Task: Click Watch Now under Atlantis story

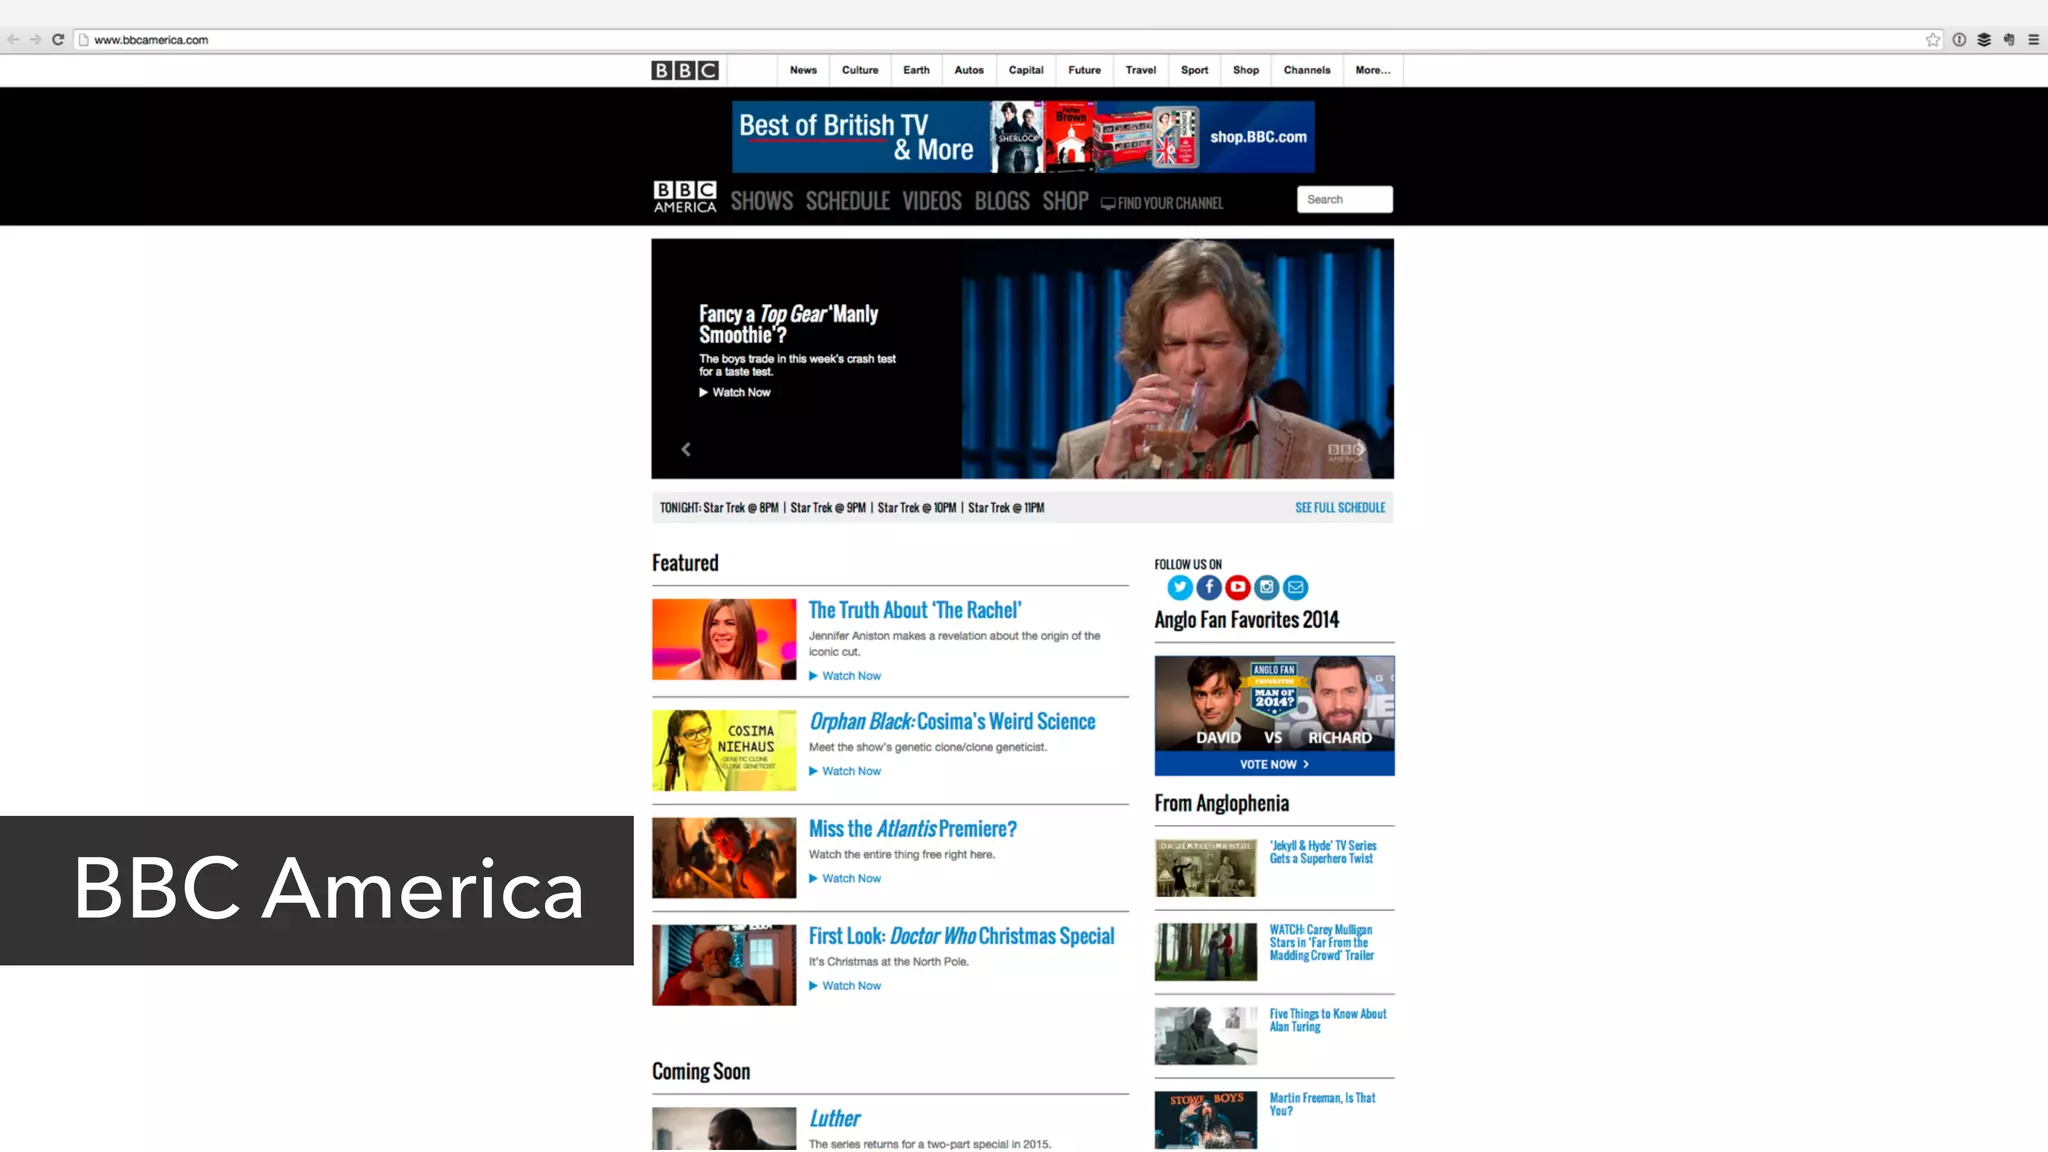Action: [845, 878]
